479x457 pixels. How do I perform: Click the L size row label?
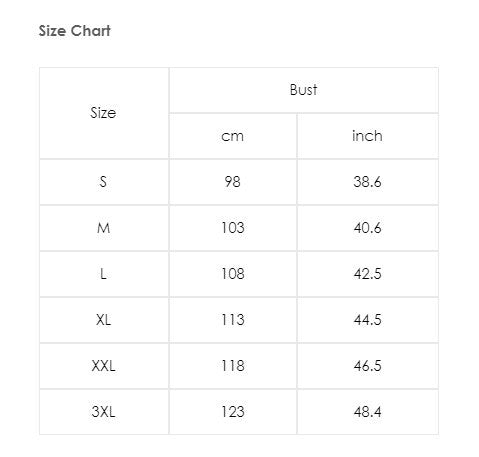click(x=104, y=274)
